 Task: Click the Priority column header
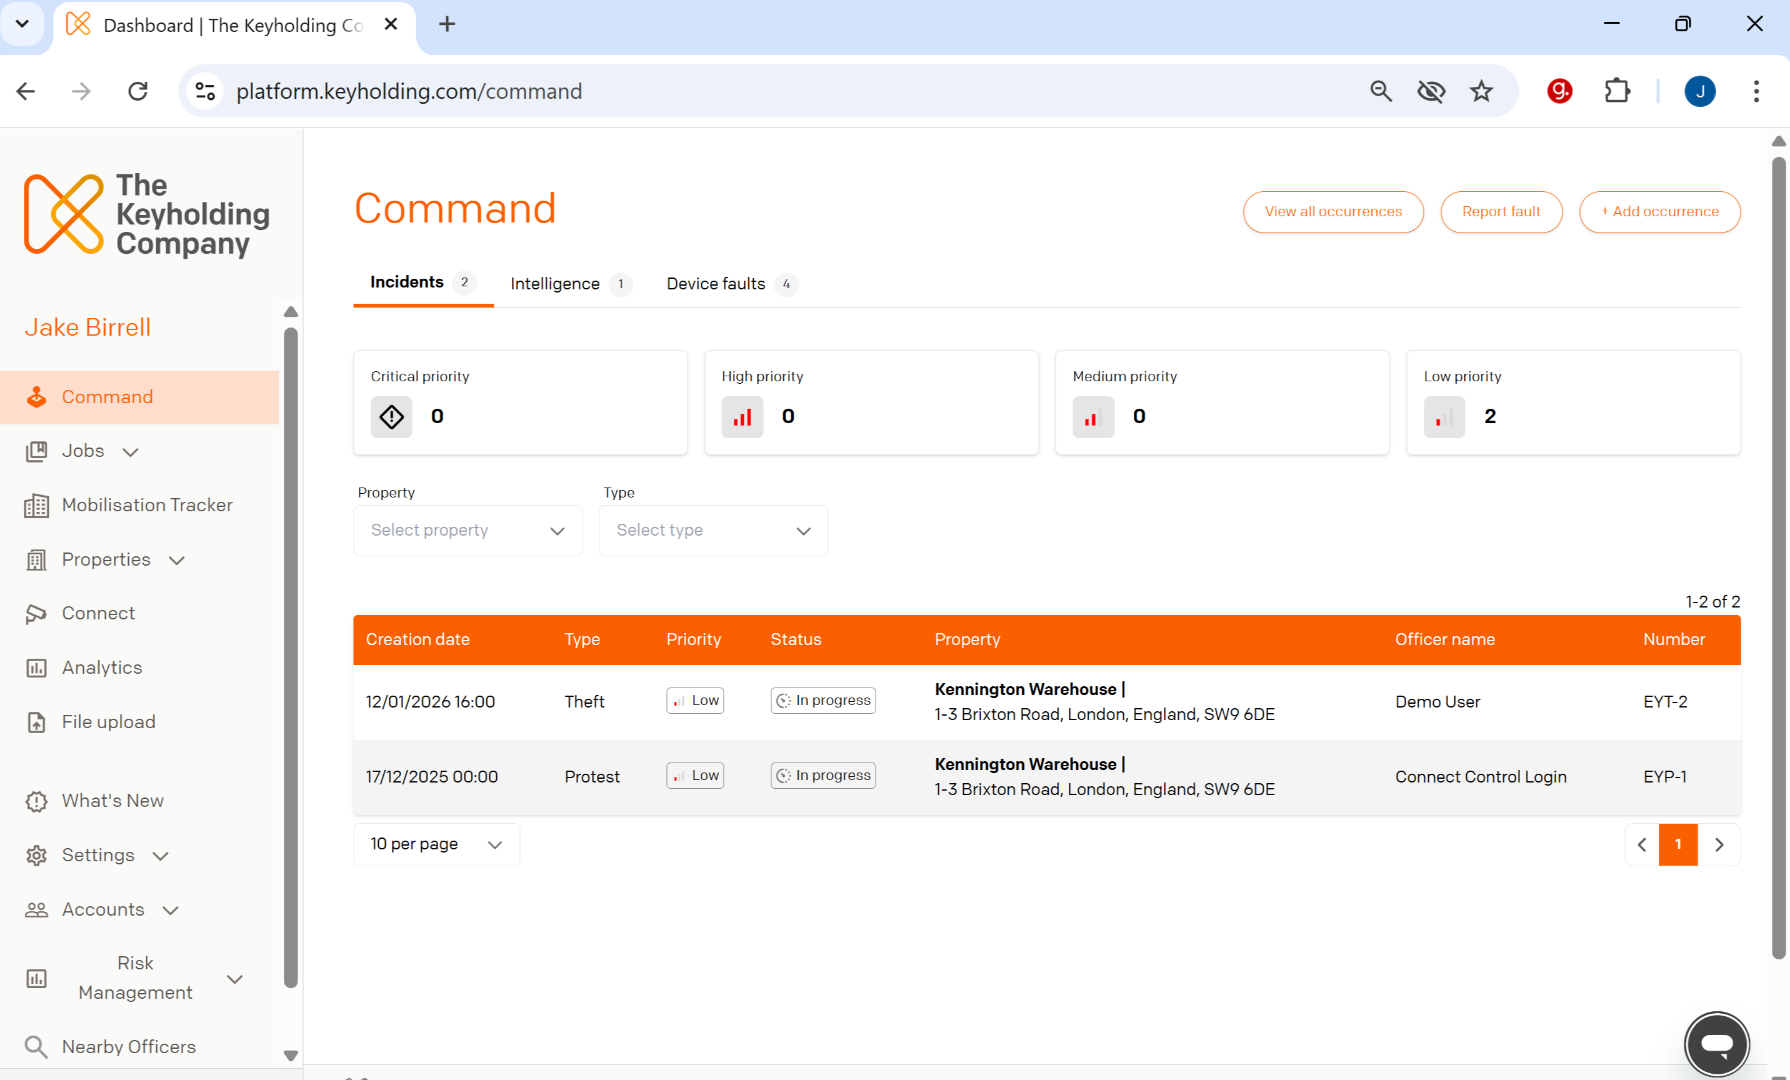pyautogui.click(x=694, y=640)
